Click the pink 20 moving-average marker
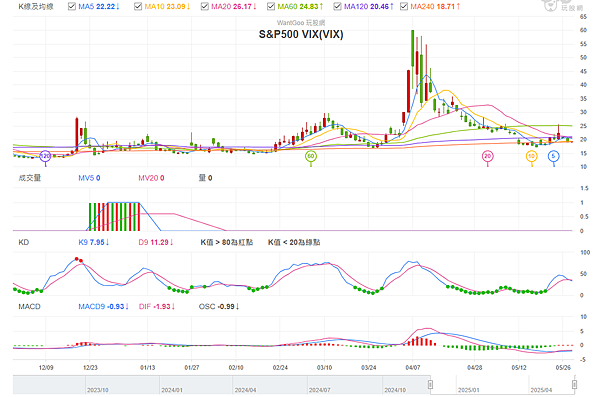The image size is (600, 397). [x=487, y=156]
